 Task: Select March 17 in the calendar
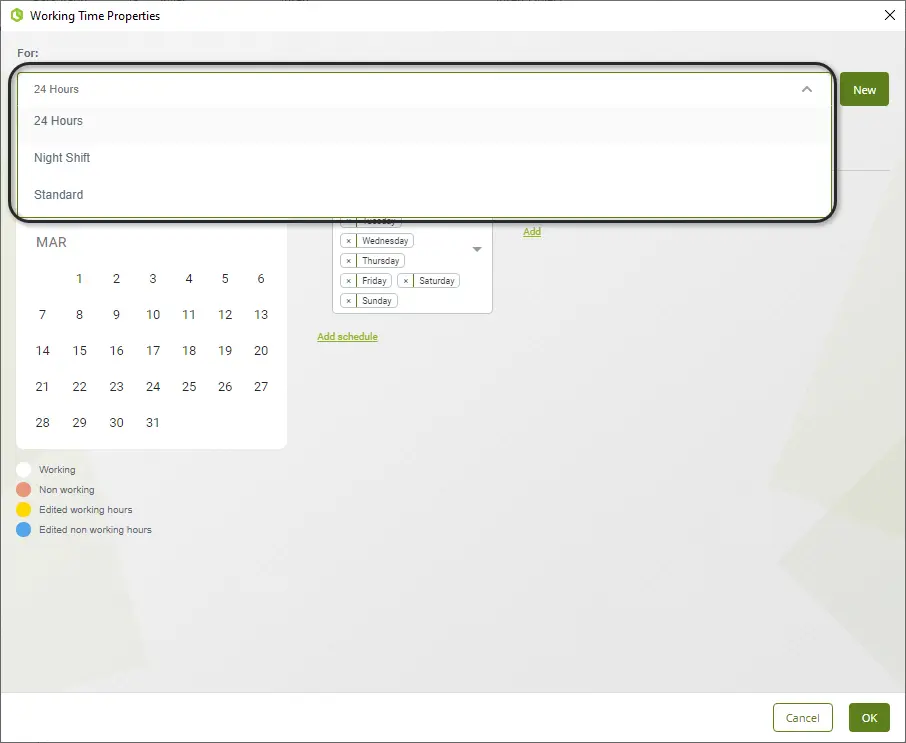(153, 351)
